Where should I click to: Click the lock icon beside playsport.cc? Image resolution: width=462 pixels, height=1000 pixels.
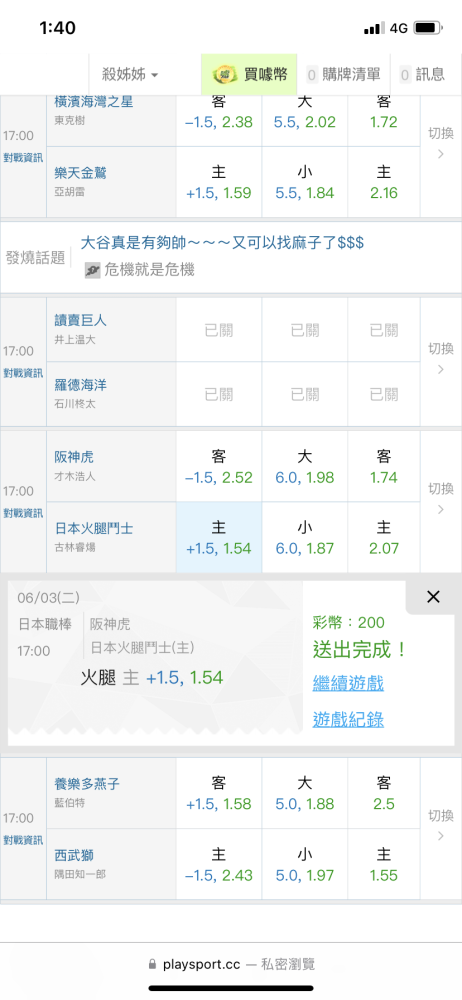pos(152,964)
